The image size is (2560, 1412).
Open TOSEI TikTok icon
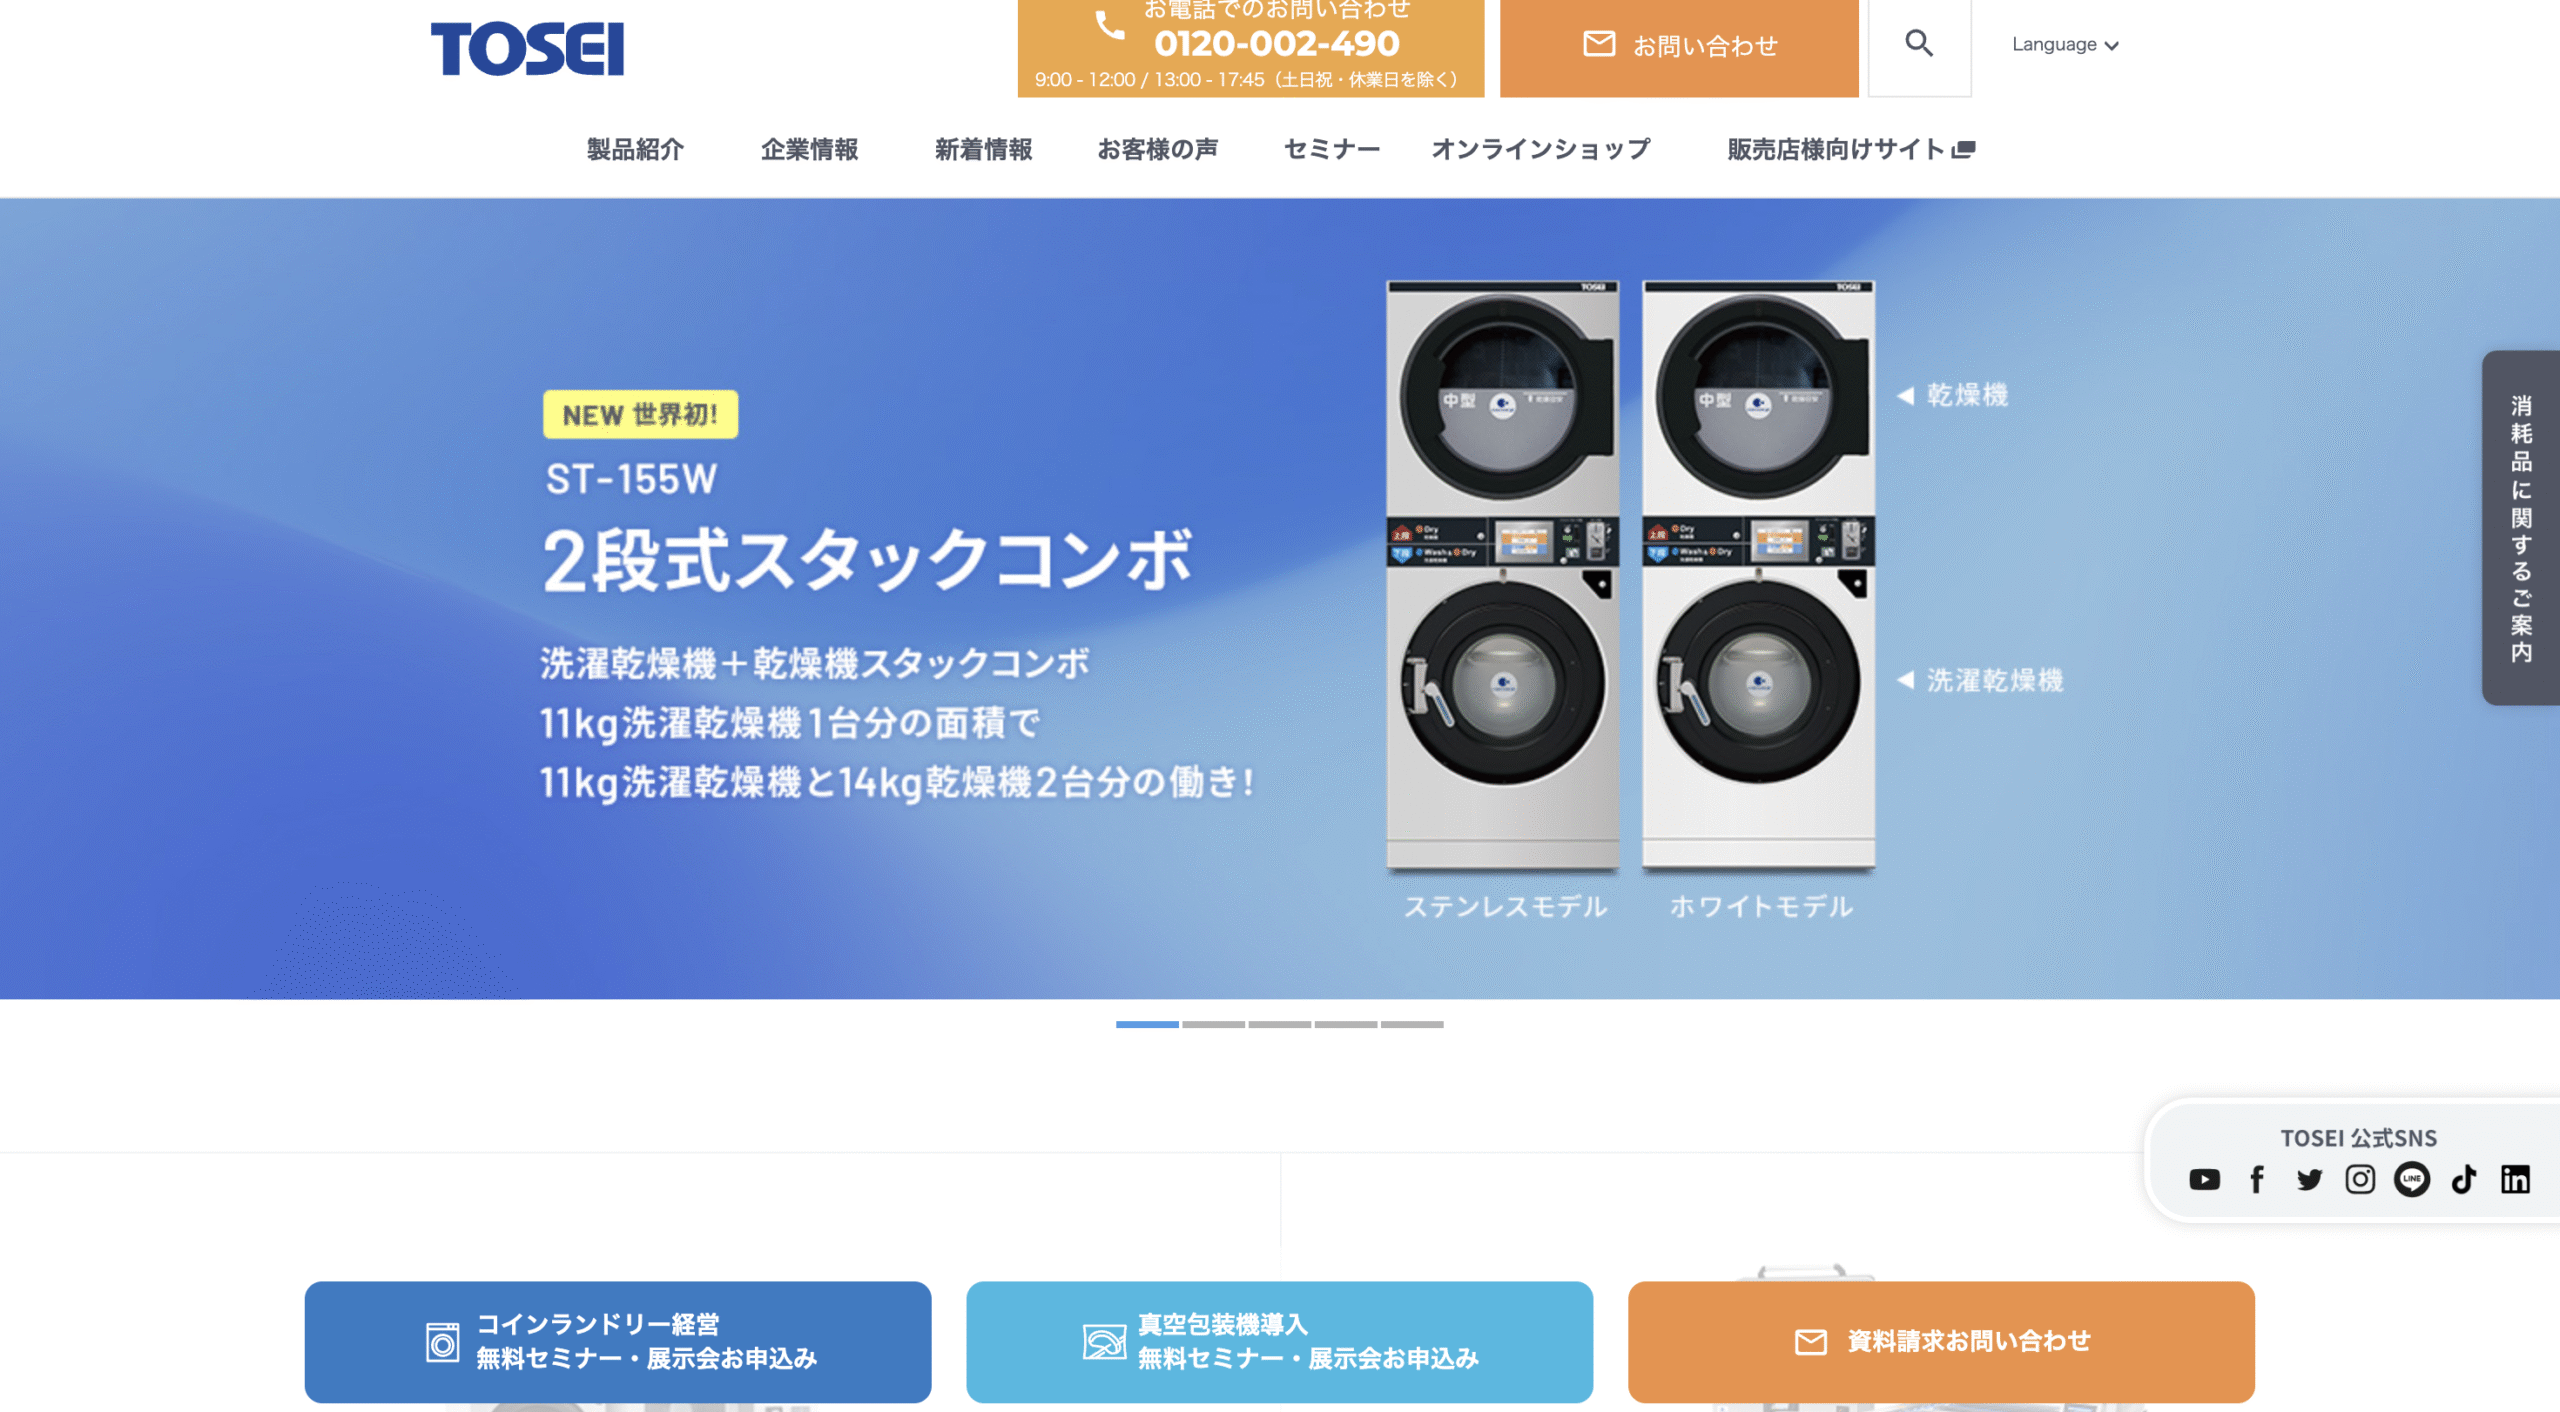click(2464, 1180)
